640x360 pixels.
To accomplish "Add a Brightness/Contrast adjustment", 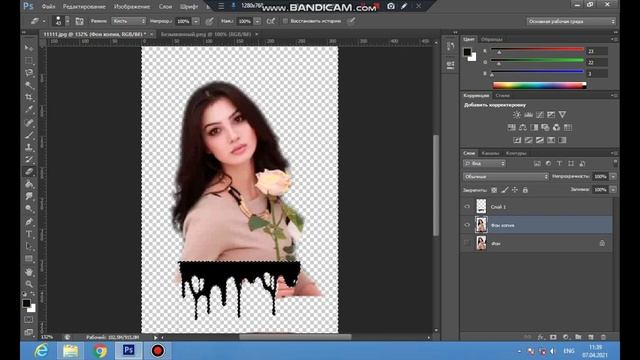I will (x=517, y=115).
